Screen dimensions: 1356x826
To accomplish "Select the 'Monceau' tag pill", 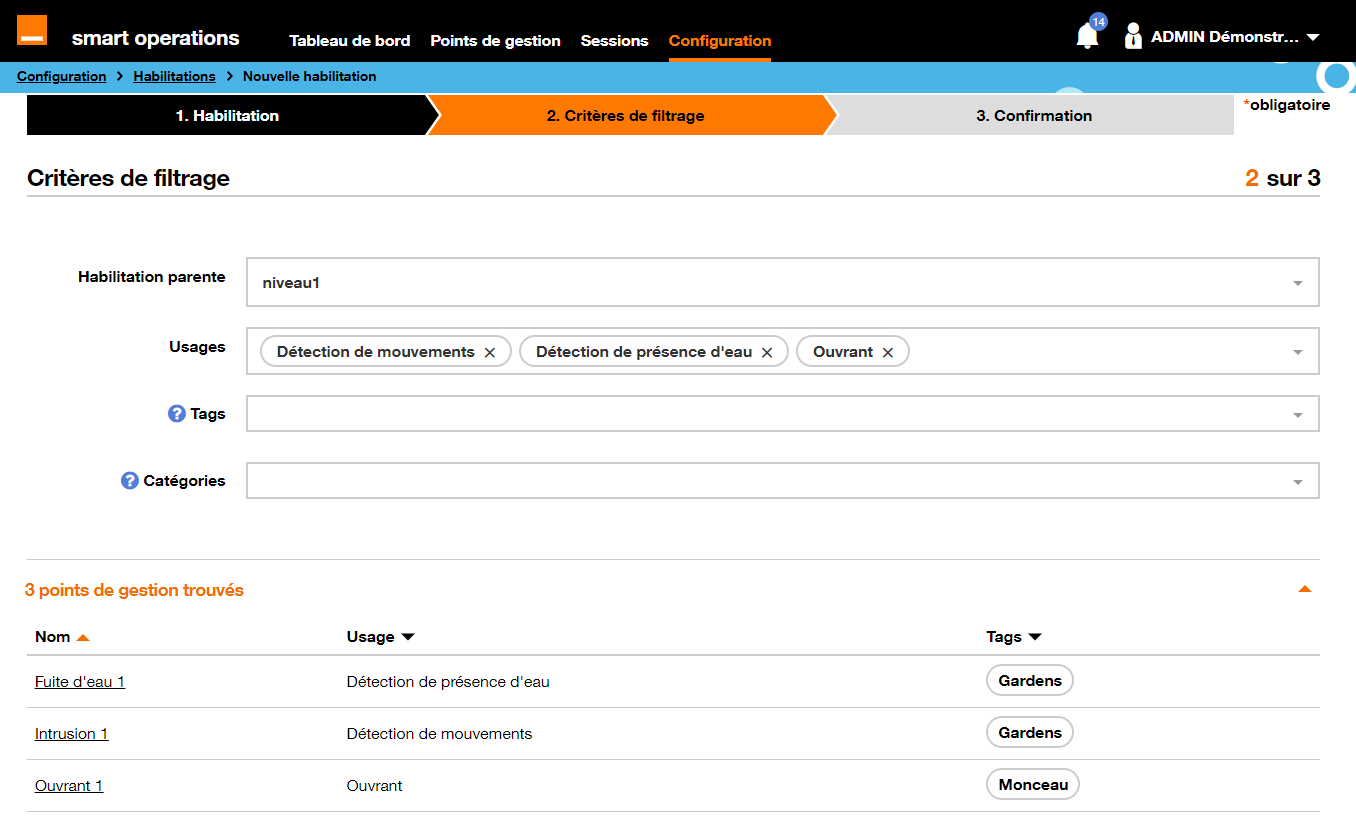I will pos(1032,784).
